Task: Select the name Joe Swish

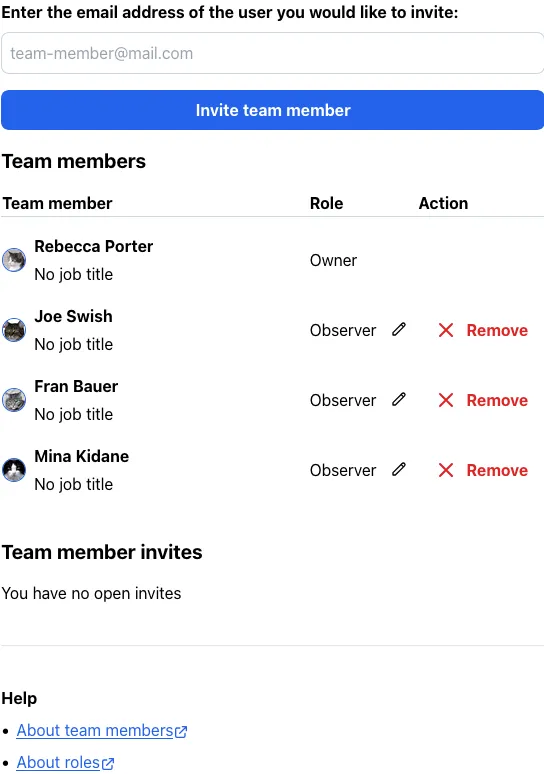Action: (74, 316)
